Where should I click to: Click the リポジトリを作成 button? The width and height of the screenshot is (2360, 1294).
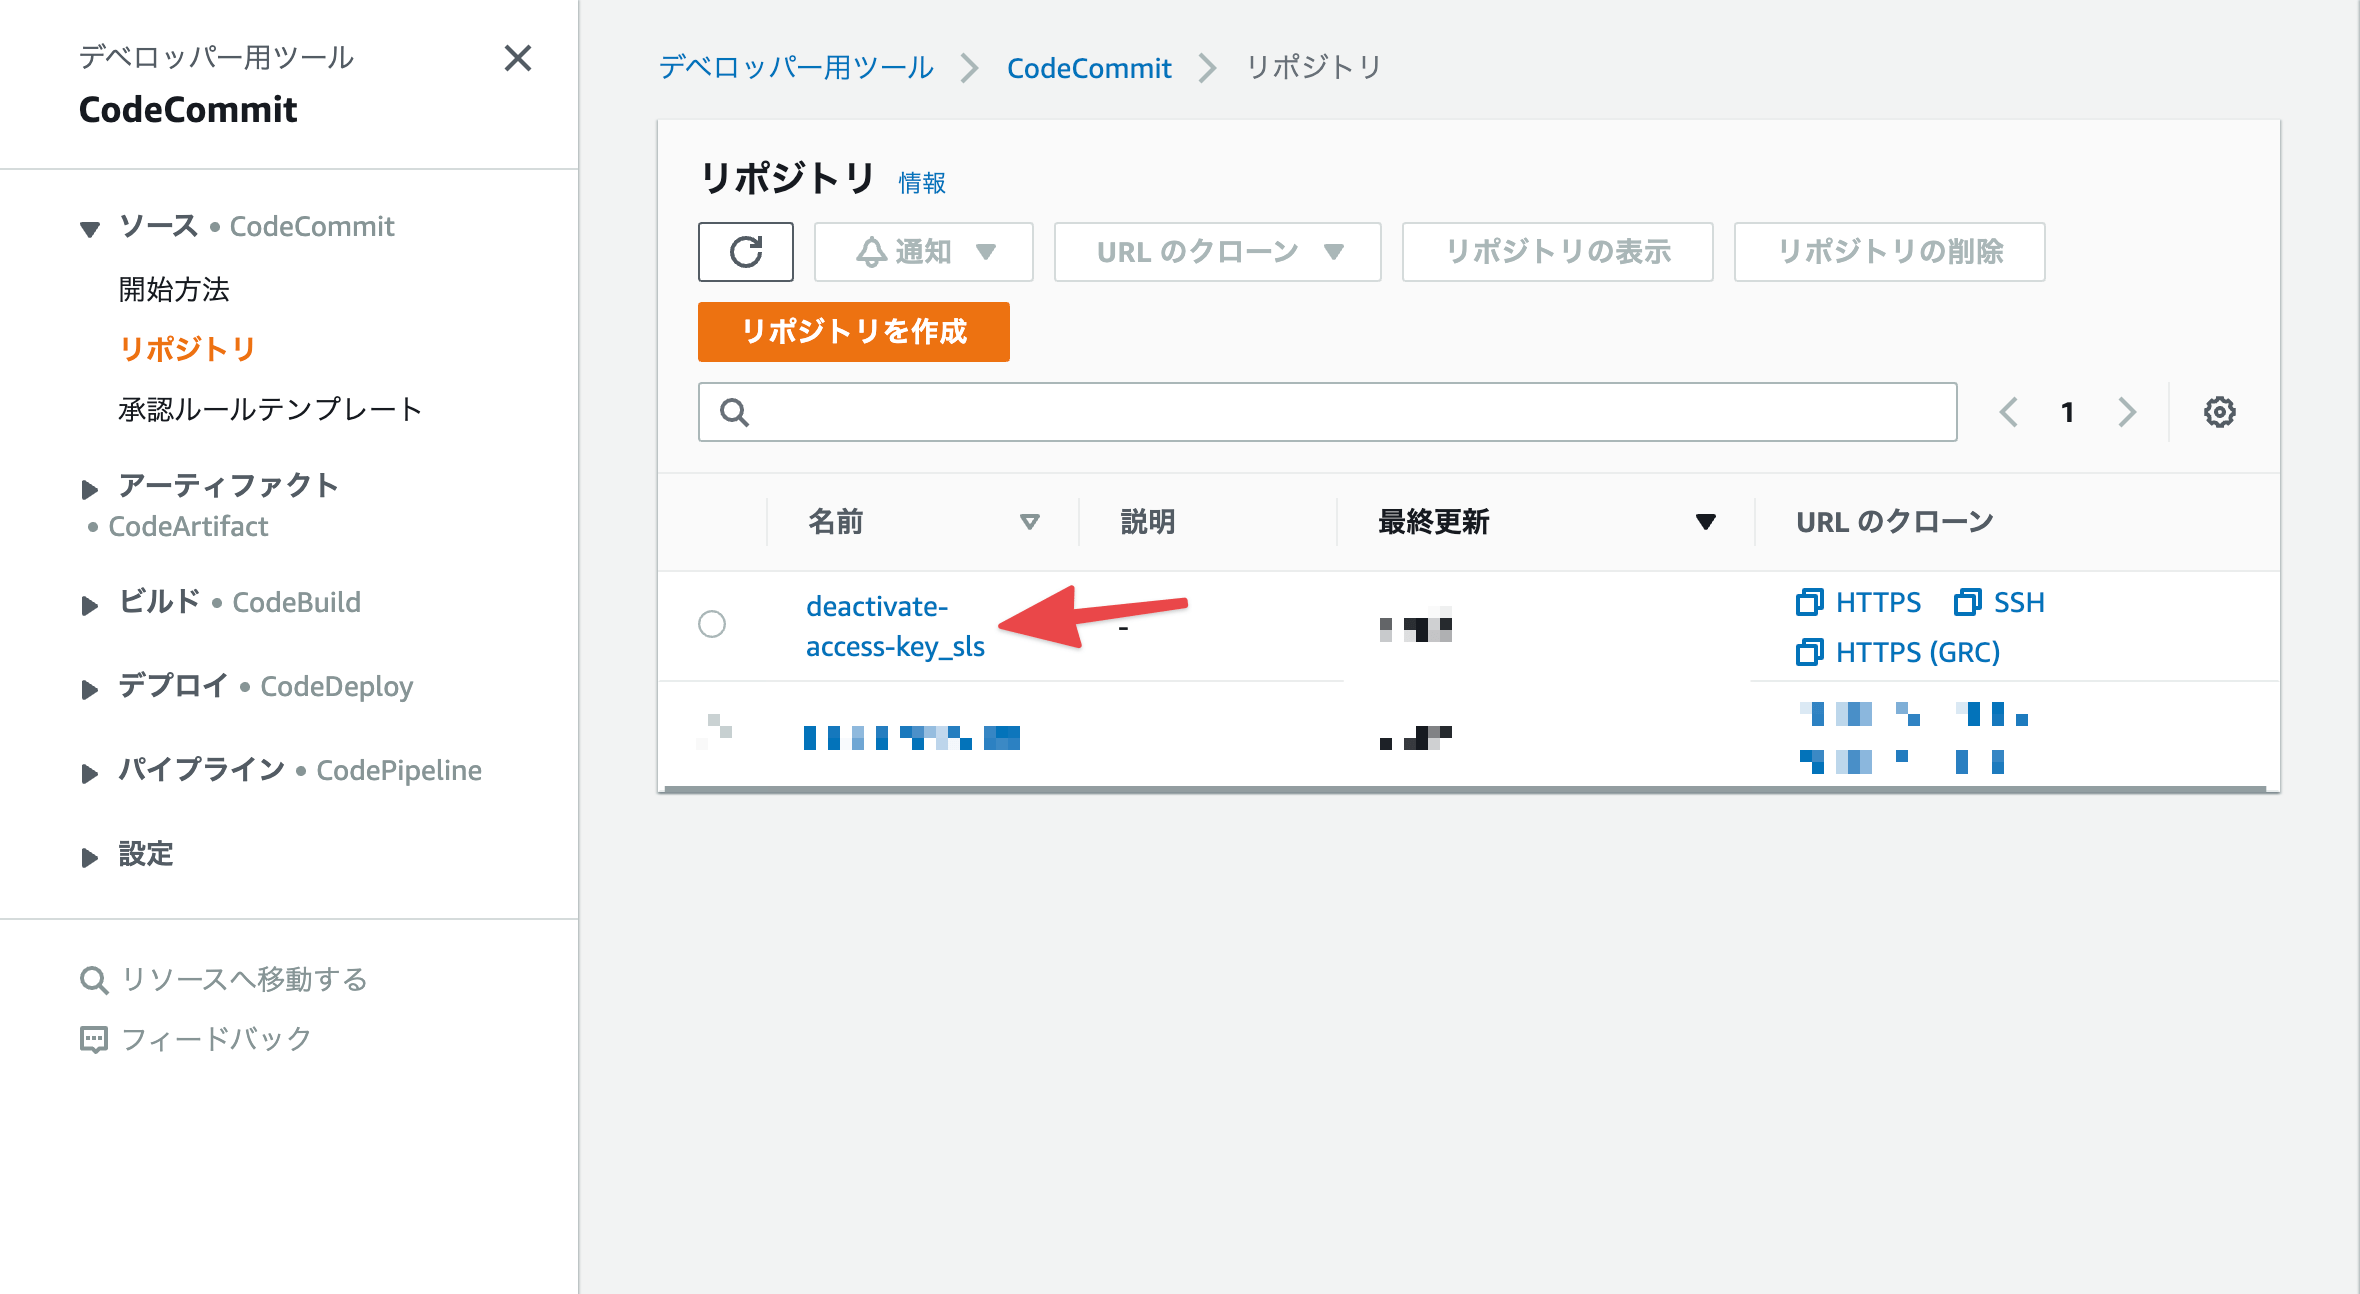coord(853,332)
